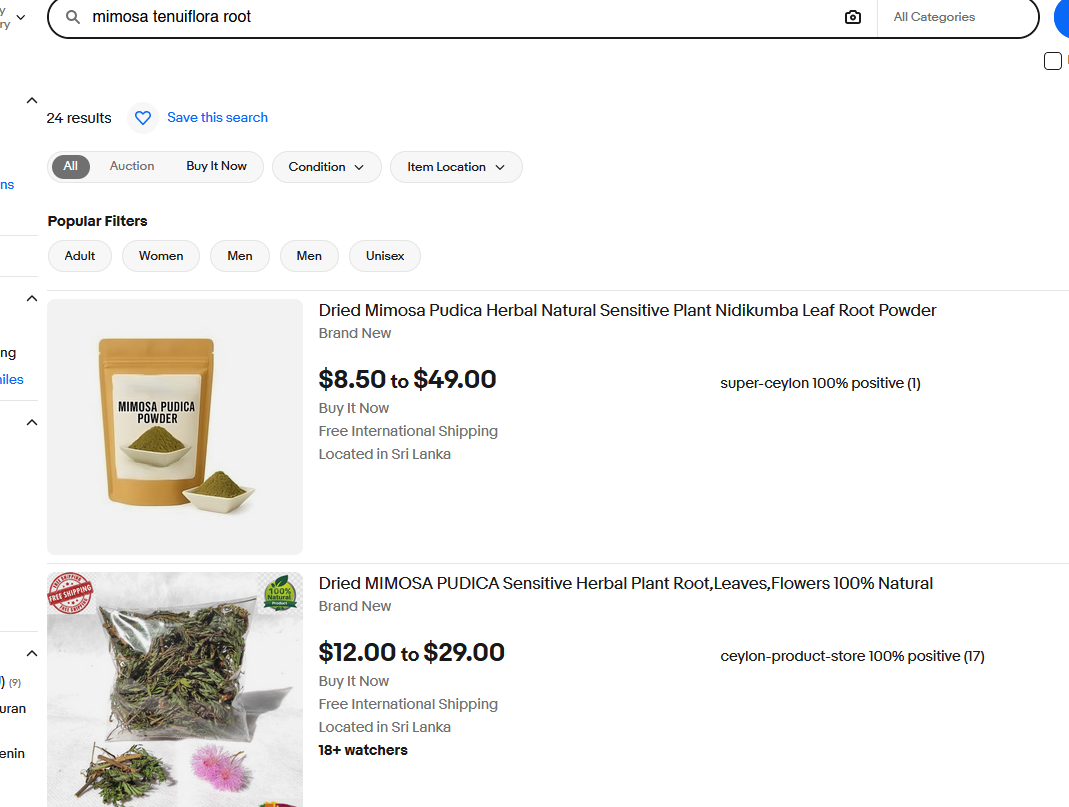Click the blue search button
The image size is (1069, 807).
point(1062,17)
